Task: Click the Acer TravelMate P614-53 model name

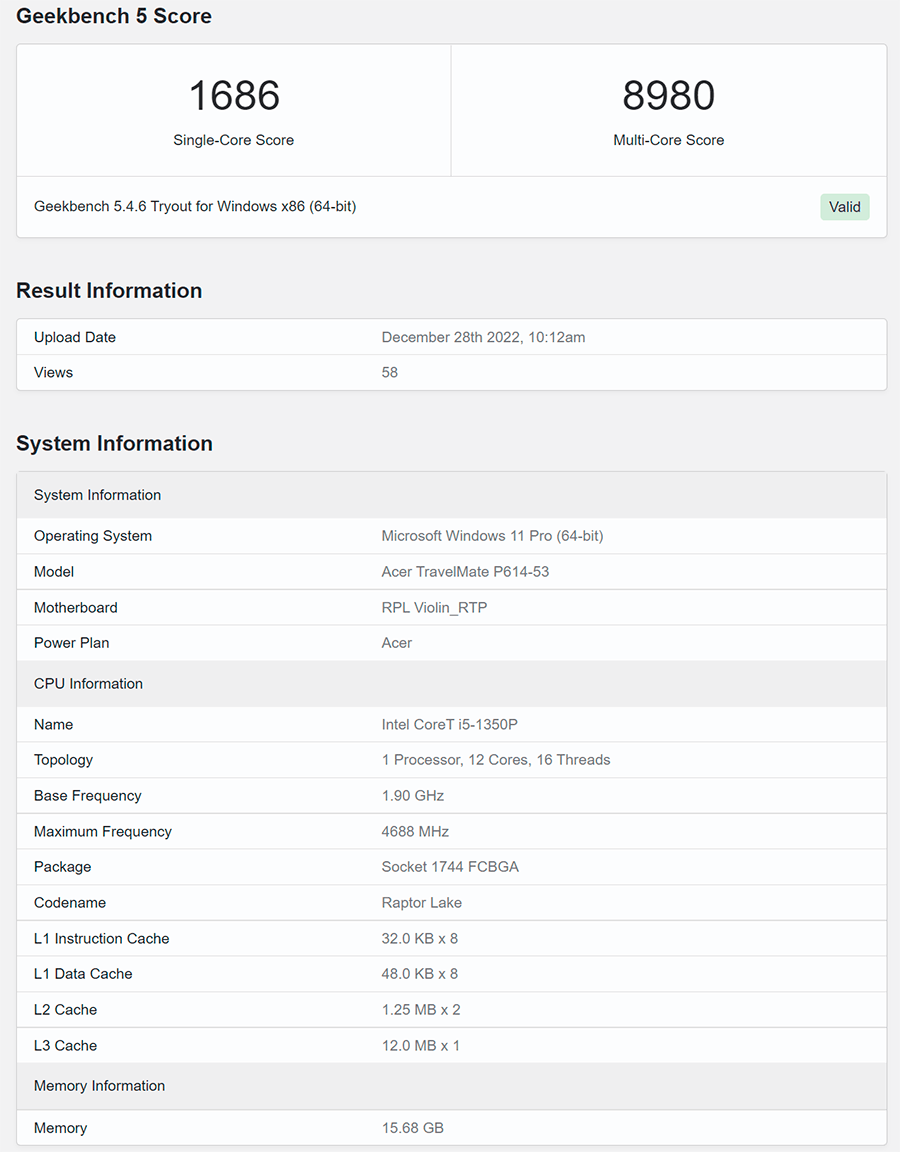Action: pyautogui.click(x=465, y=572)
